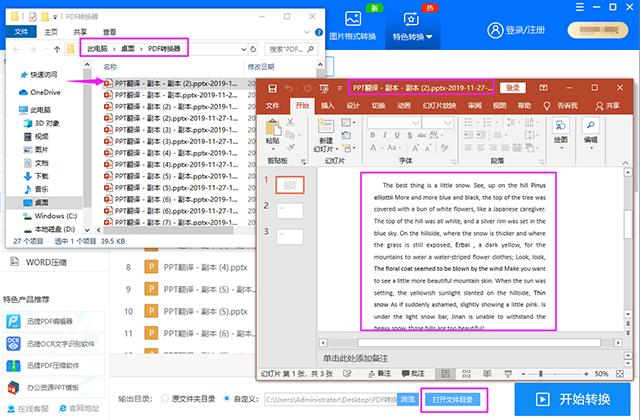640x420 pixels.
Task: Open the Clipboard group dialog launcher
Action: pos(303,162)
